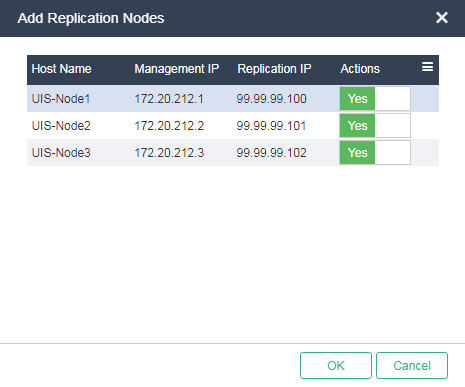Image resolution: width=465 pixels, height=387 pixels.
Task: Click replication IP 99.99.99.102
Action: coord(271,153)
